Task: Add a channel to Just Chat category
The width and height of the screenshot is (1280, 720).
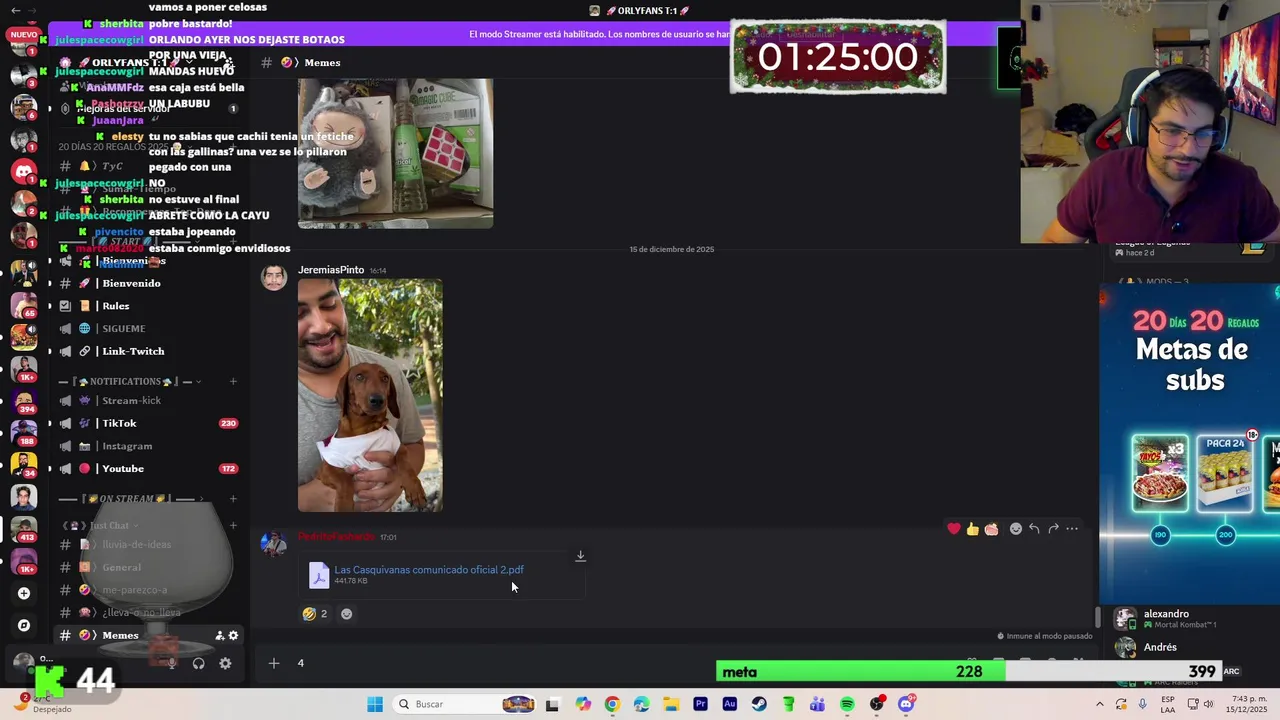Action: [x=233, y=525]
